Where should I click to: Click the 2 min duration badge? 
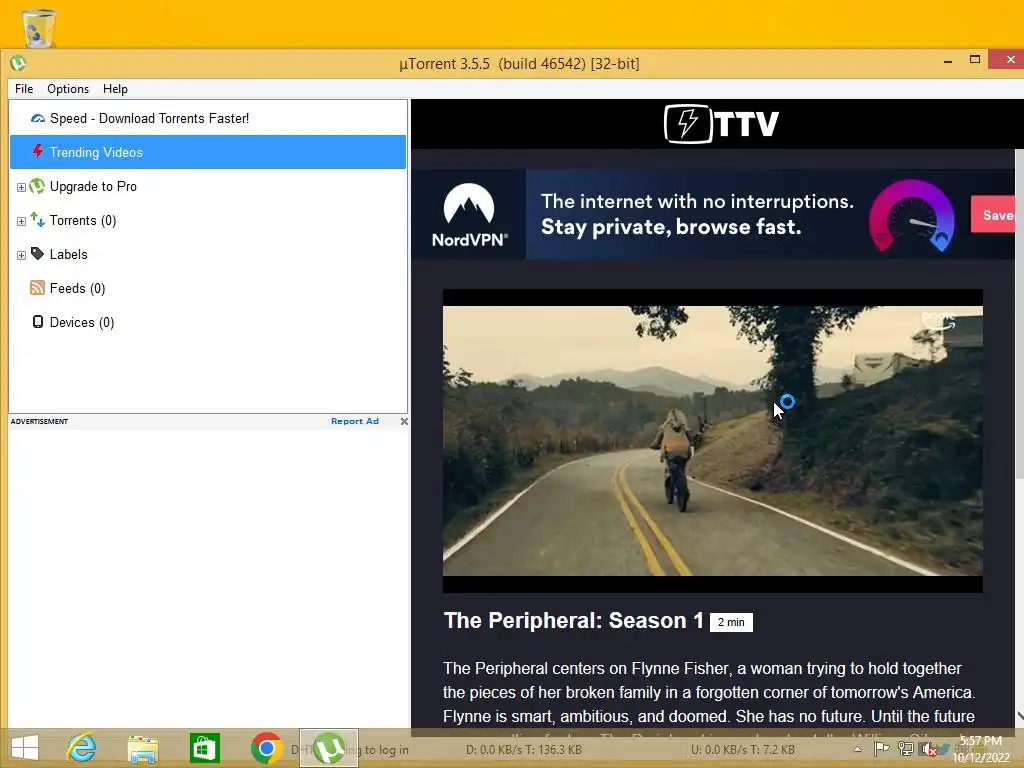[x=731, y=622]
